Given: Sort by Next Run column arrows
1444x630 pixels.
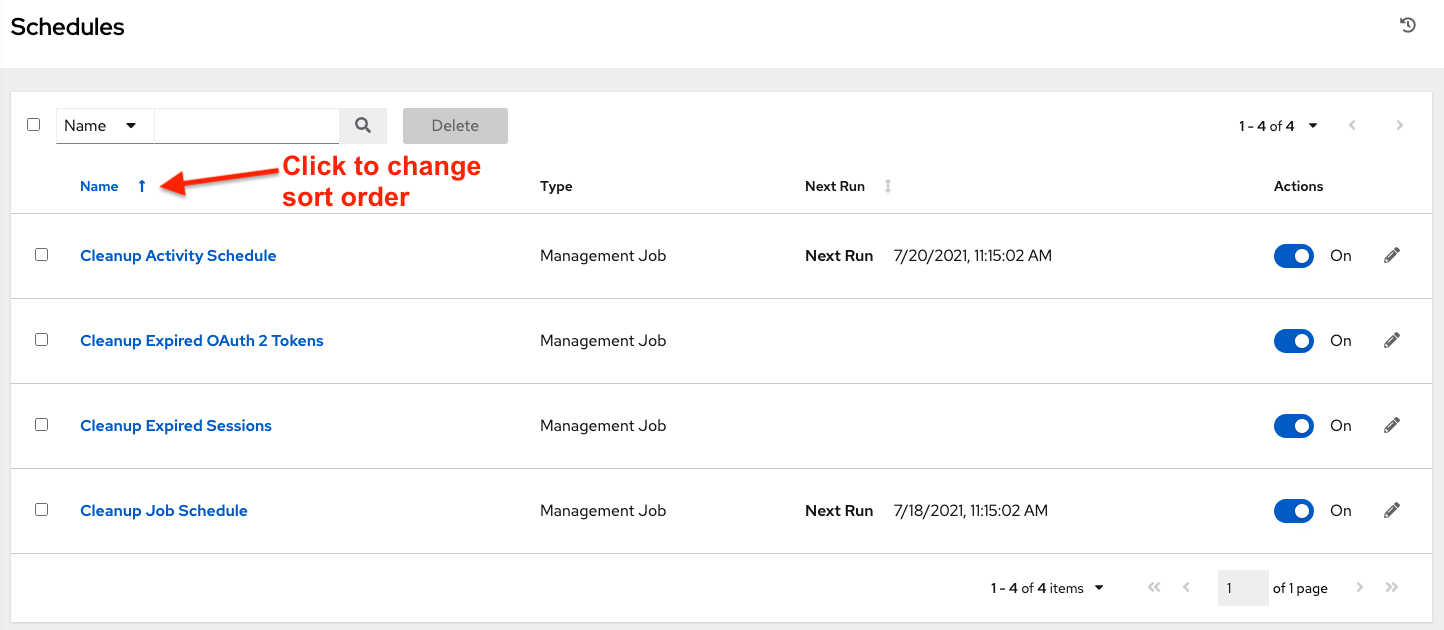Looking at the screenshot, I should pos(888,187).
